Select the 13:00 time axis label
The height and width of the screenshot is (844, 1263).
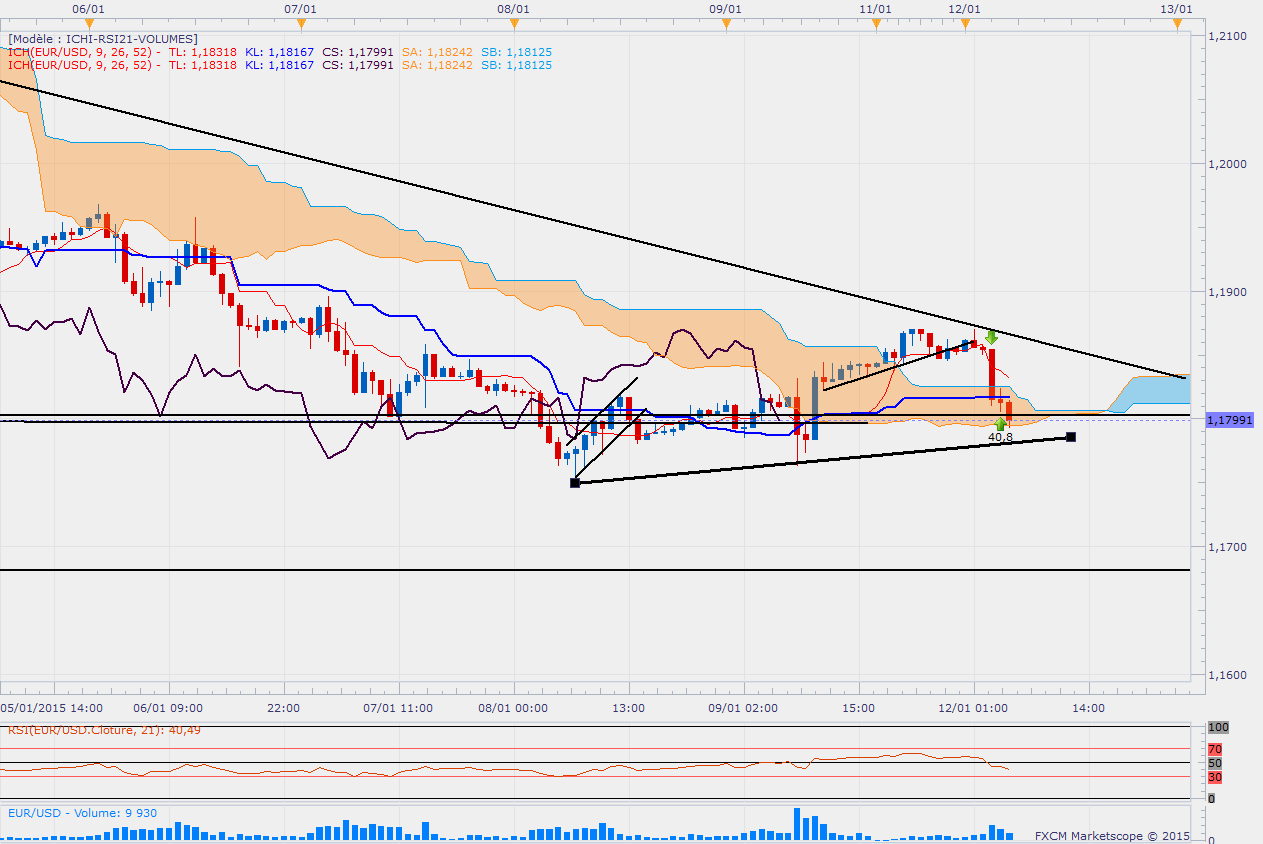click(628, 708)
